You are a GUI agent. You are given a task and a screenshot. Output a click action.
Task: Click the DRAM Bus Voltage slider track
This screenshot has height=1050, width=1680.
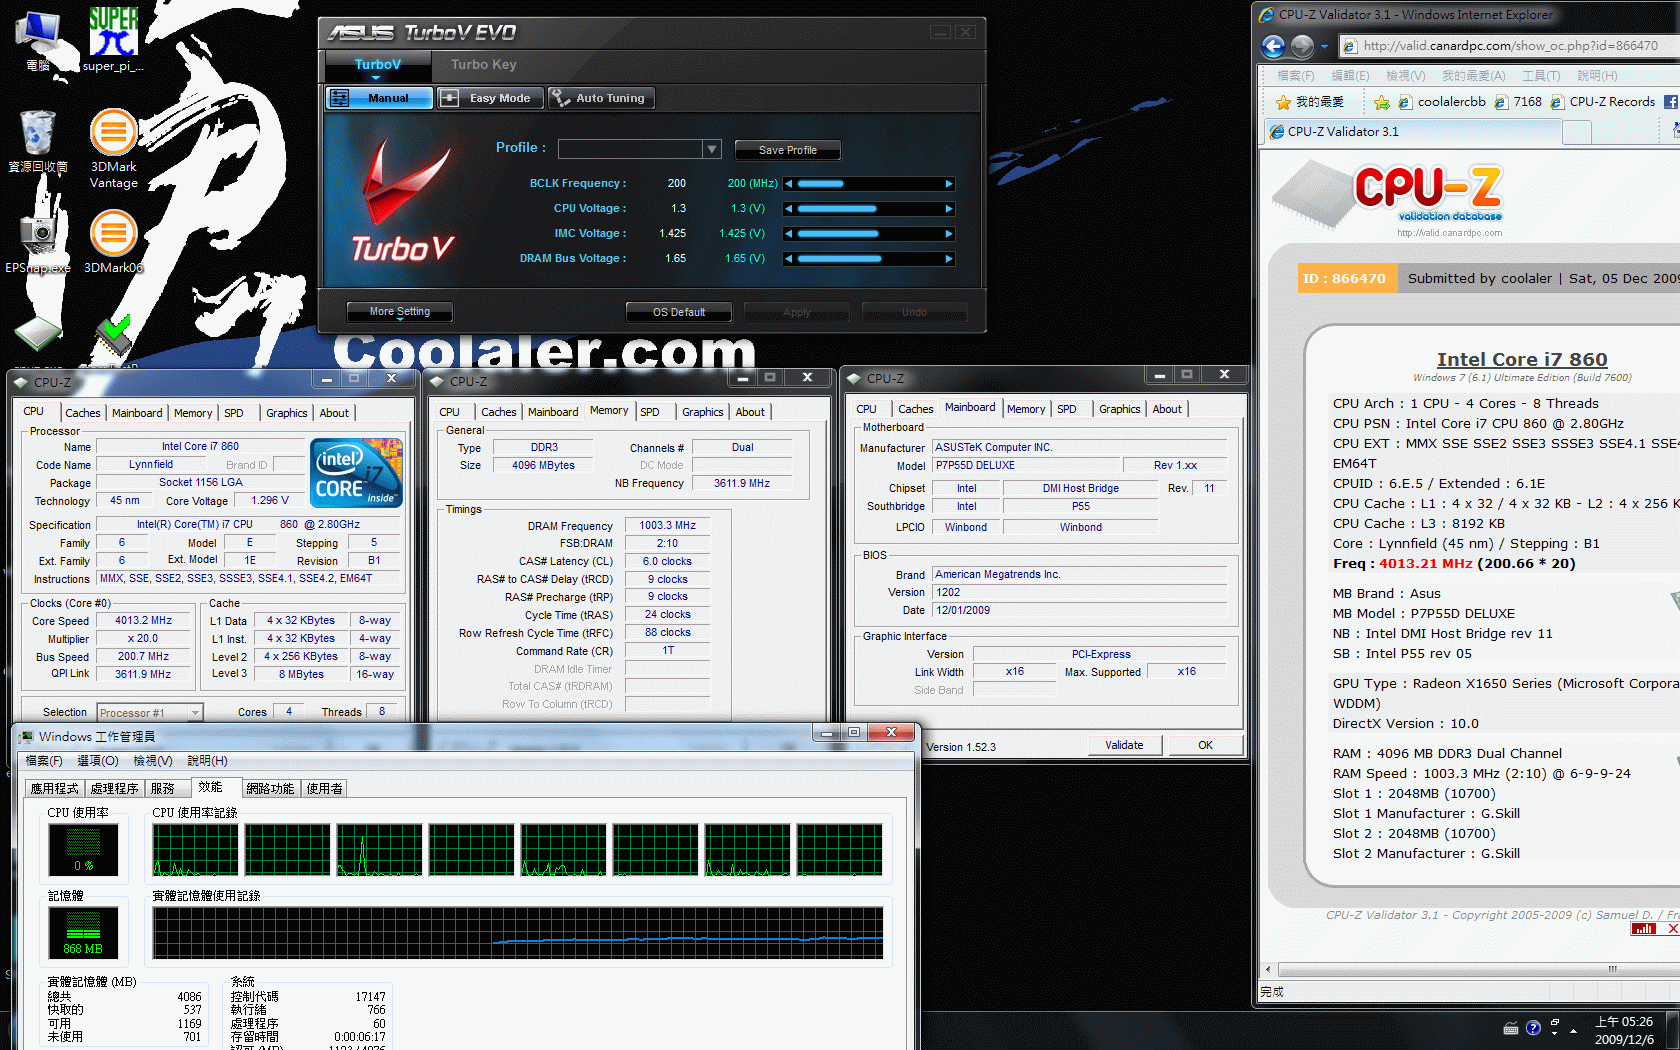[870, 259]
